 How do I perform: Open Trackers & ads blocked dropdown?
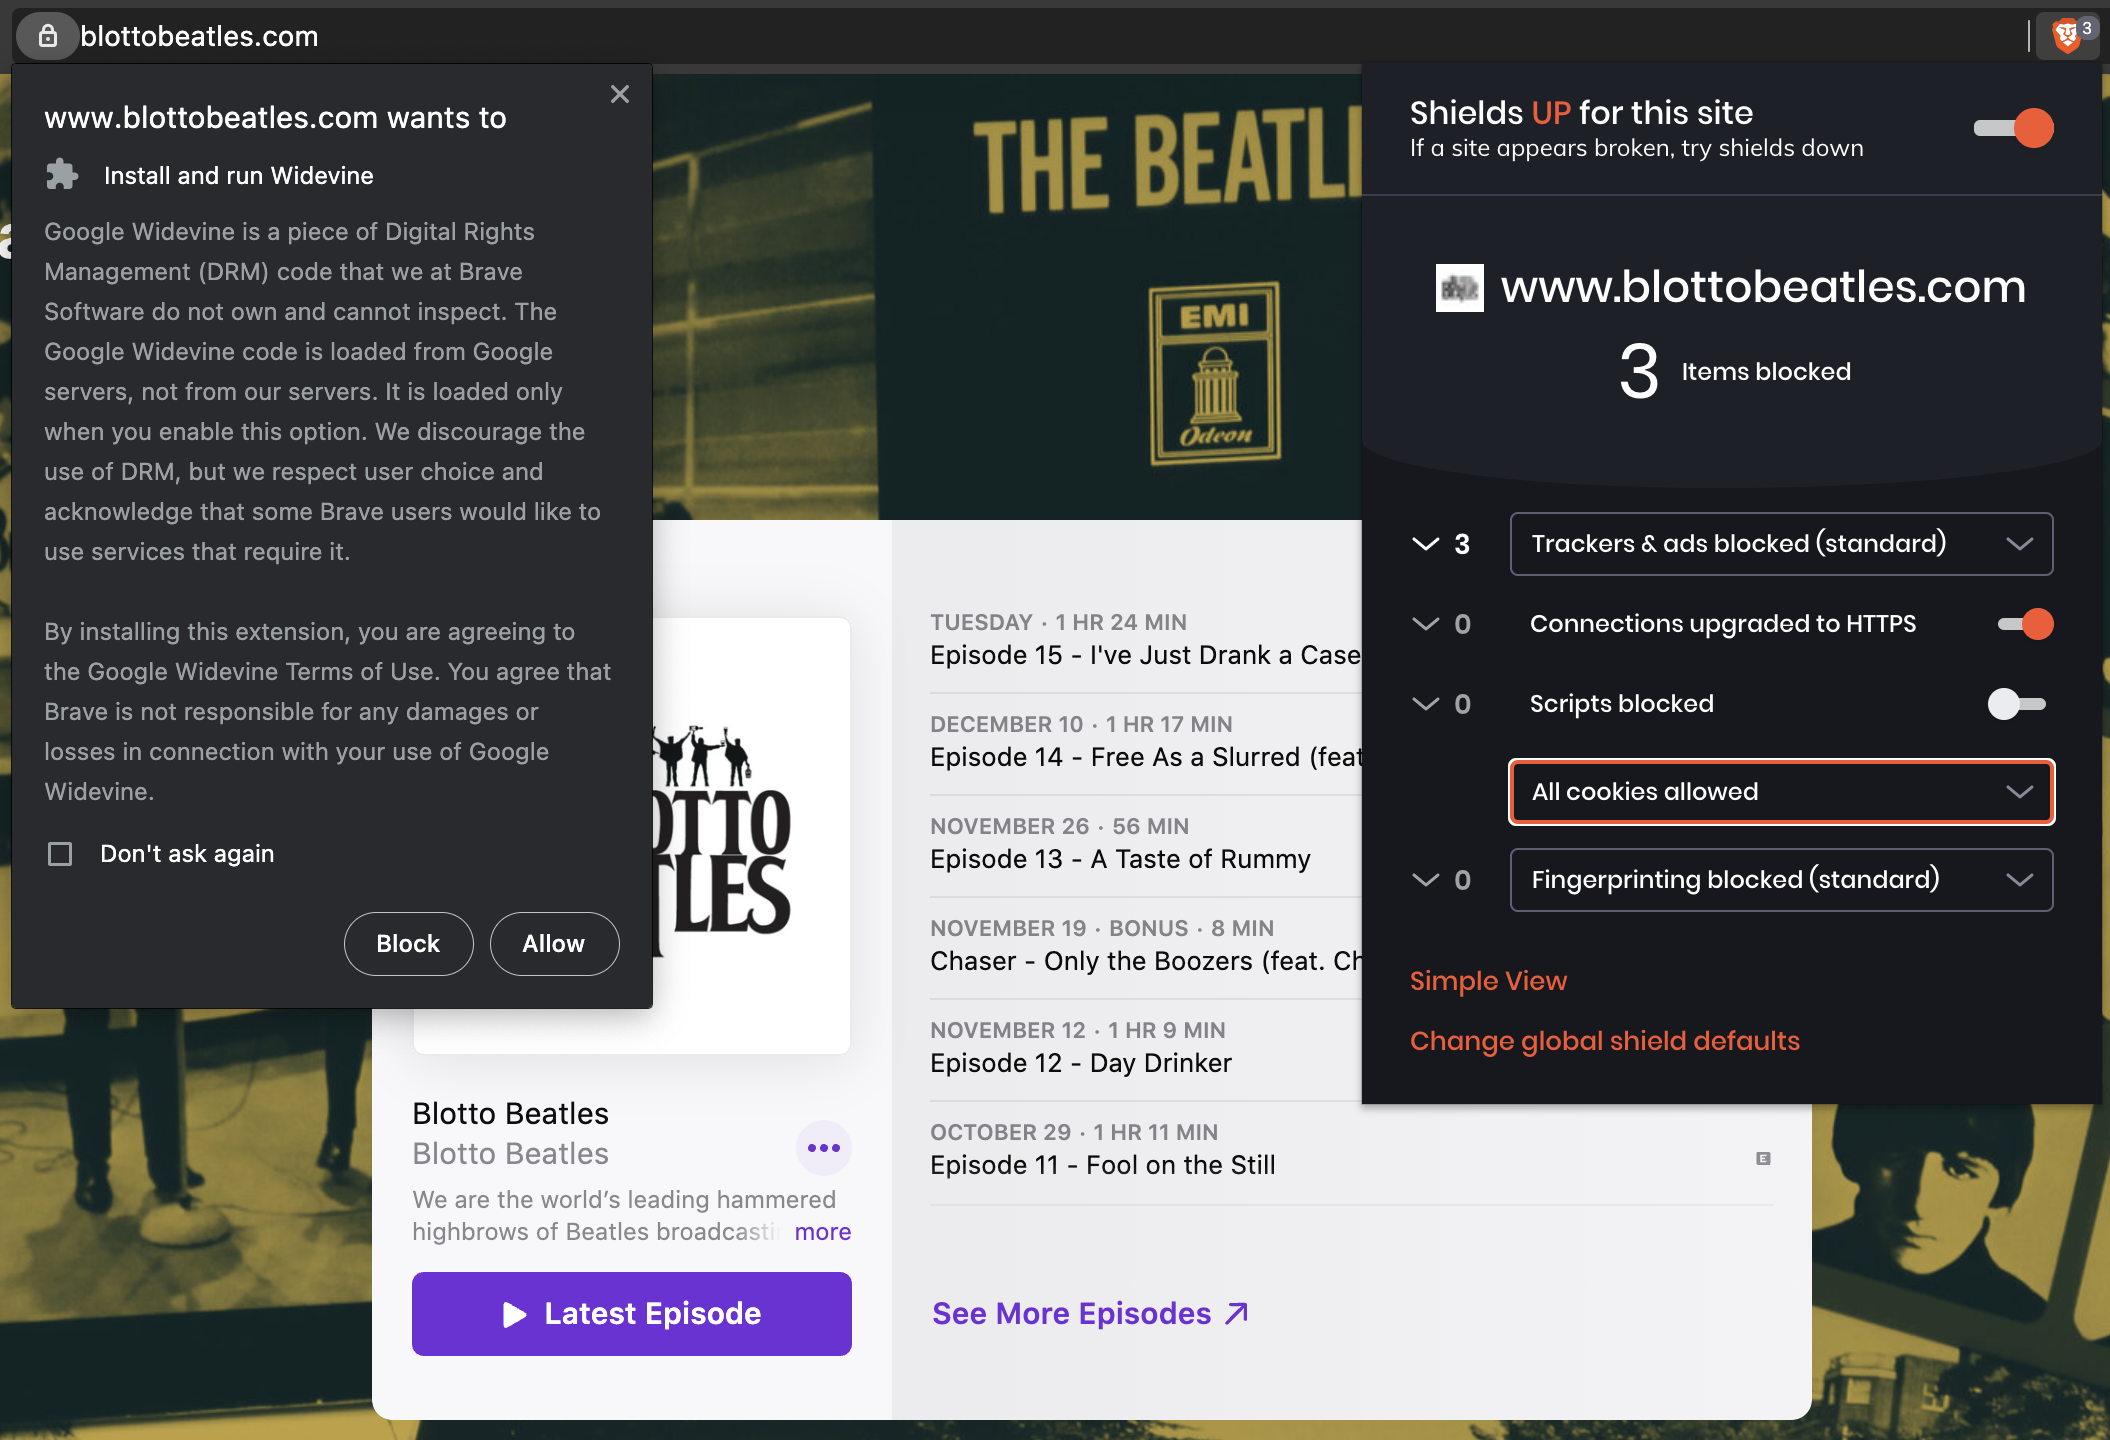1781,544
